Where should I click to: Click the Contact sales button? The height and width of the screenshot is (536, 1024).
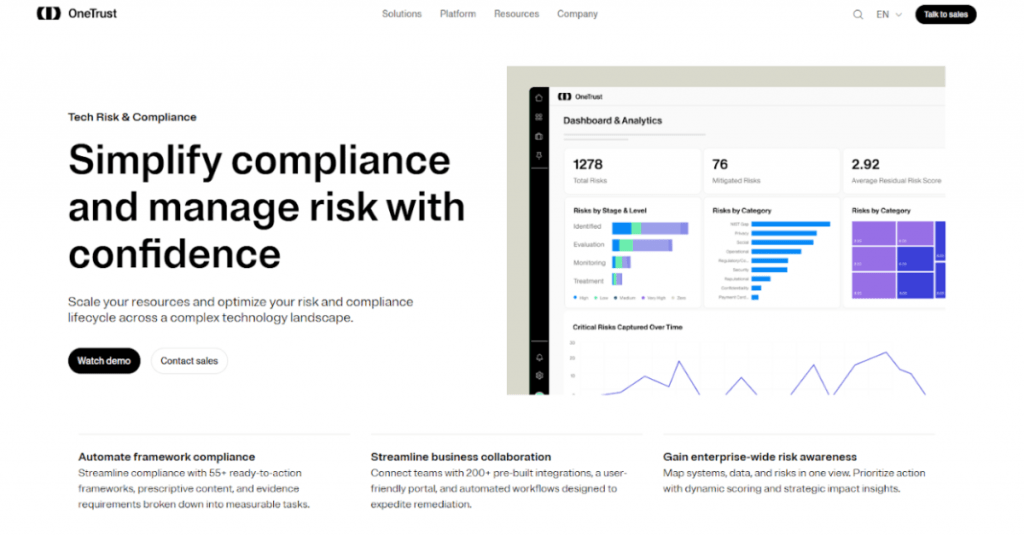click(x=189, y=360)
